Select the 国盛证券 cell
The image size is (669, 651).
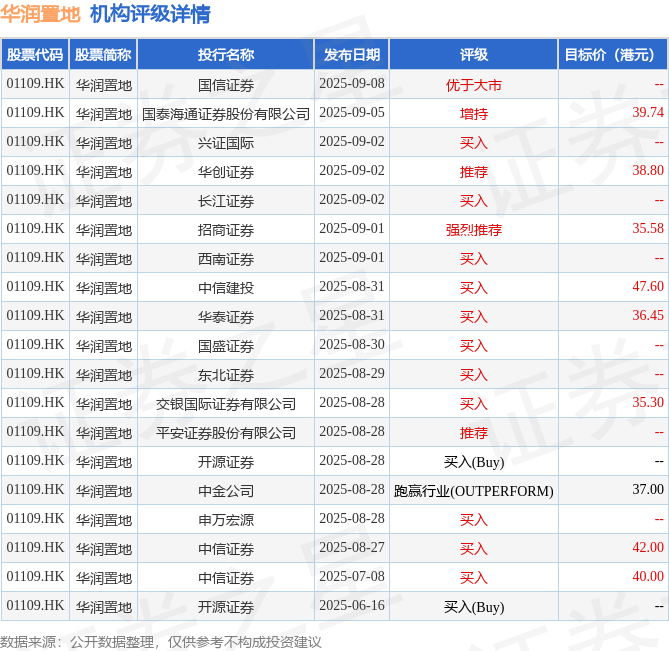pos(226,346)
